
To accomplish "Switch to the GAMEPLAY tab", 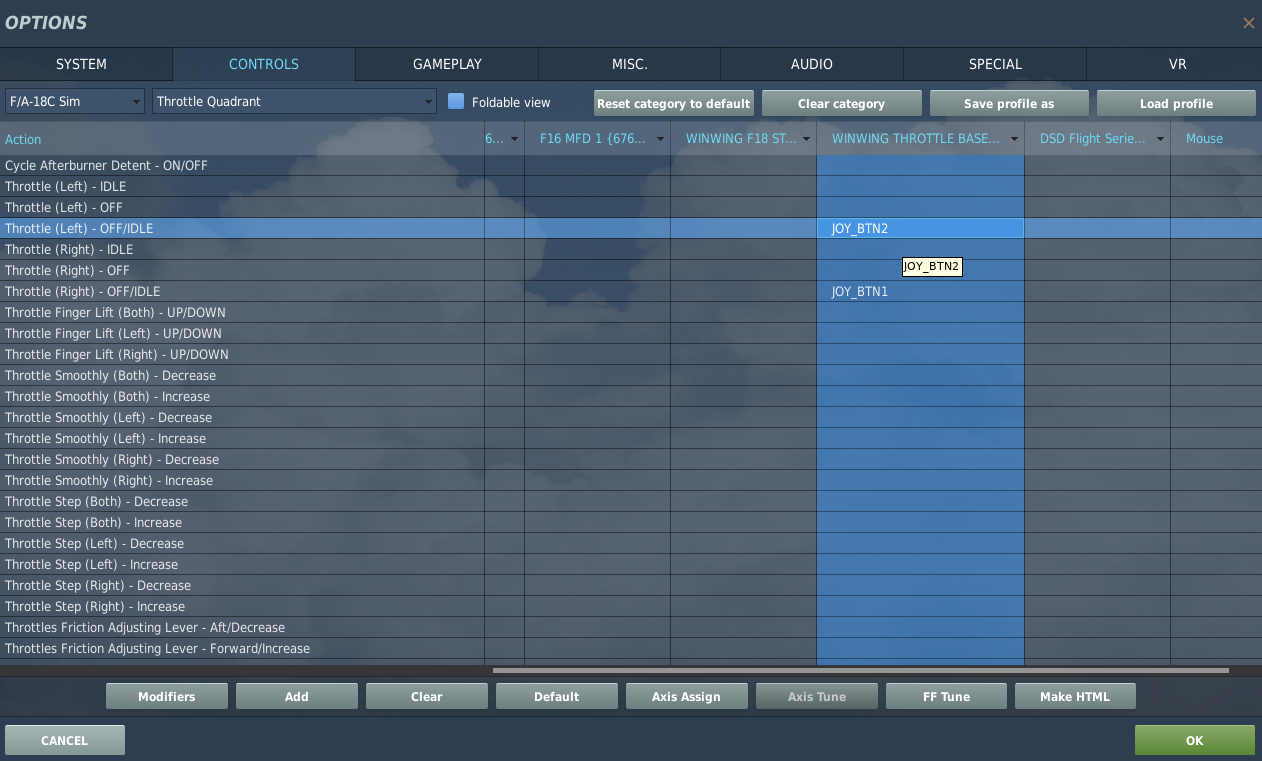I will click(447, 64).
